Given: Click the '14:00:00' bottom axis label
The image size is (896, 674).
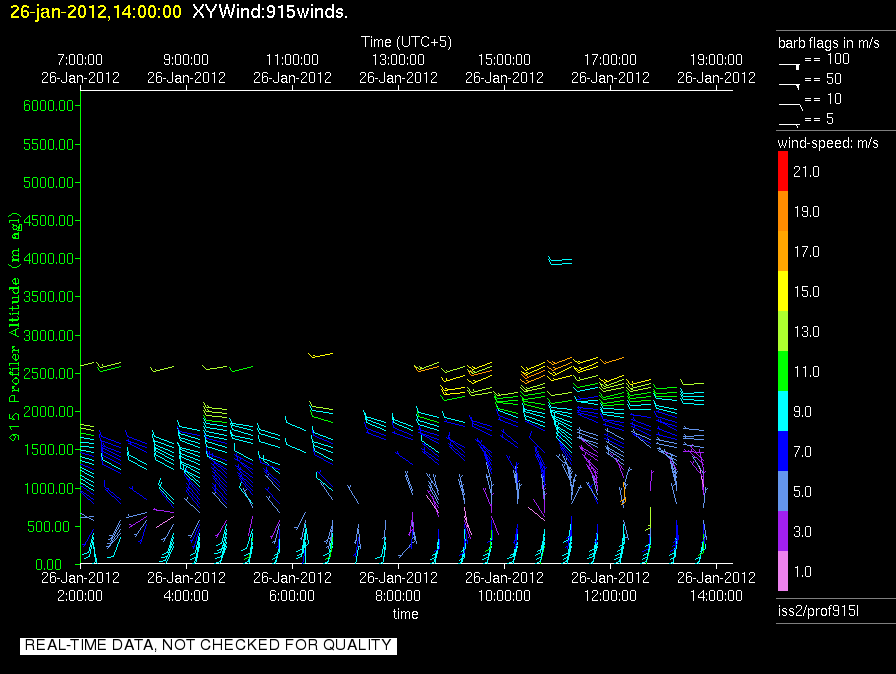Looking at the screenshot, I should (x=716, y=596).
